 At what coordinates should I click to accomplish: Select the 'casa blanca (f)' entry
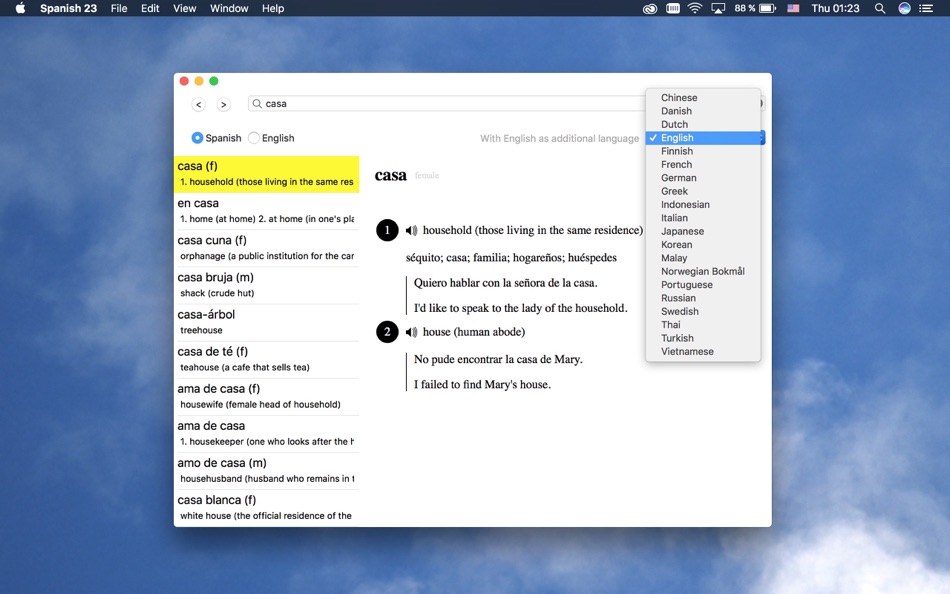click(x=267, y=507)
